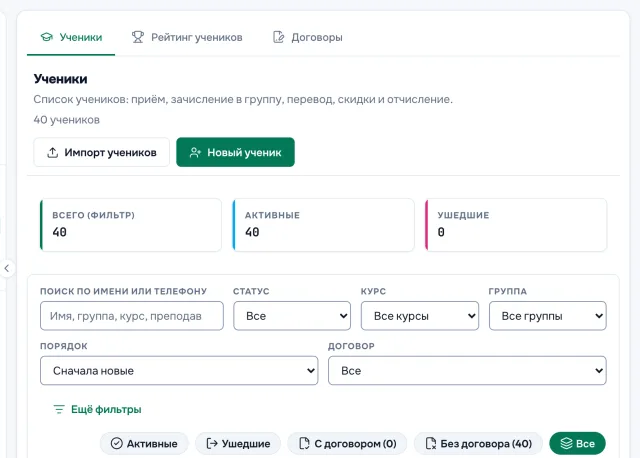Image resolution: width=640 pixels, height=458 pixels.
Task: Filter by Ушедшие chip
Action: pyautogui.click(x=238, y=444)
